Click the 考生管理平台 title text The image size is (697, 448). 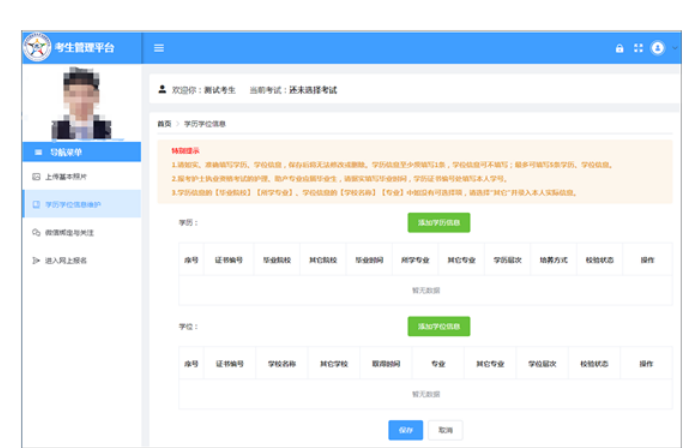point(91,47)
